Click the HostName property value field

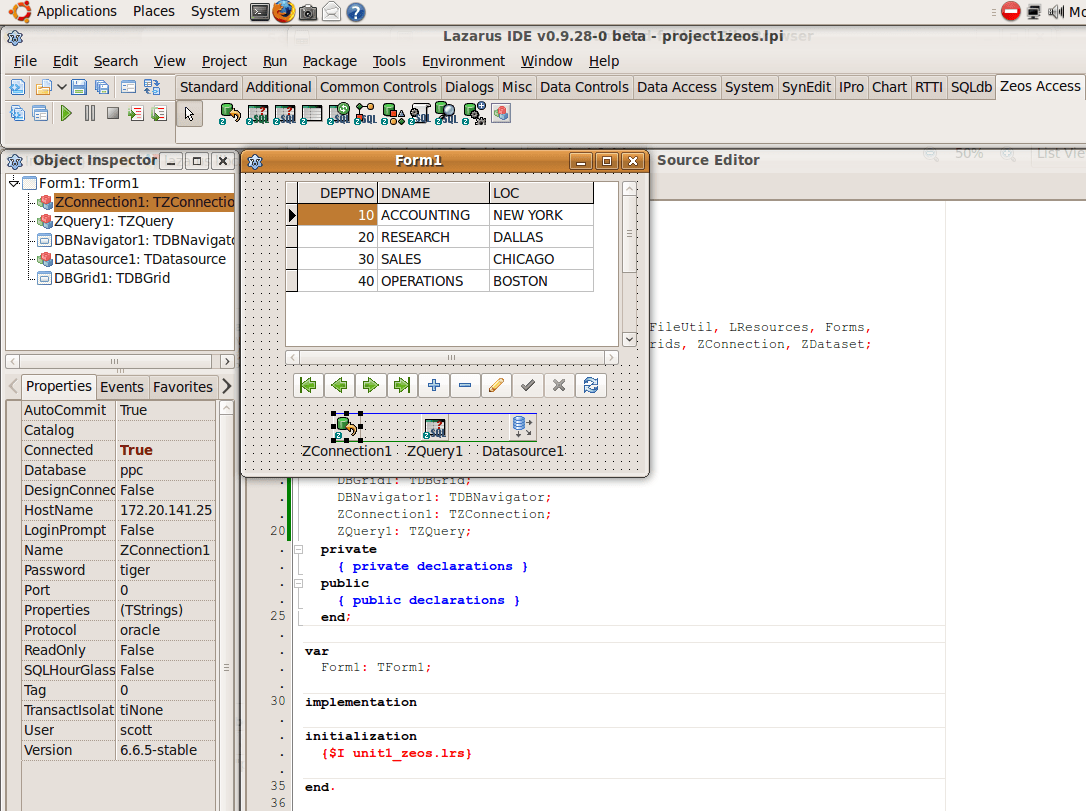(x=166, y=510)
